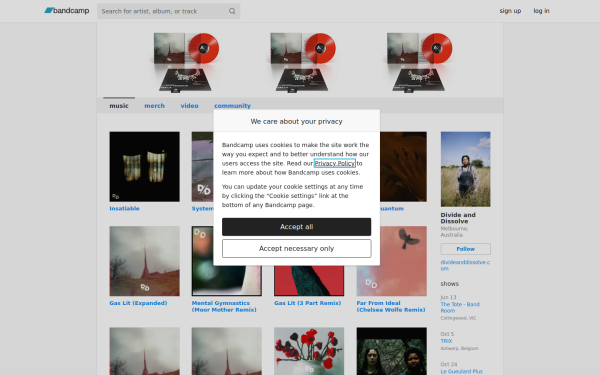Click the 'Collingwood, VIC' venue location text
This screenshot has width=600, height=375.
(458, 318)
